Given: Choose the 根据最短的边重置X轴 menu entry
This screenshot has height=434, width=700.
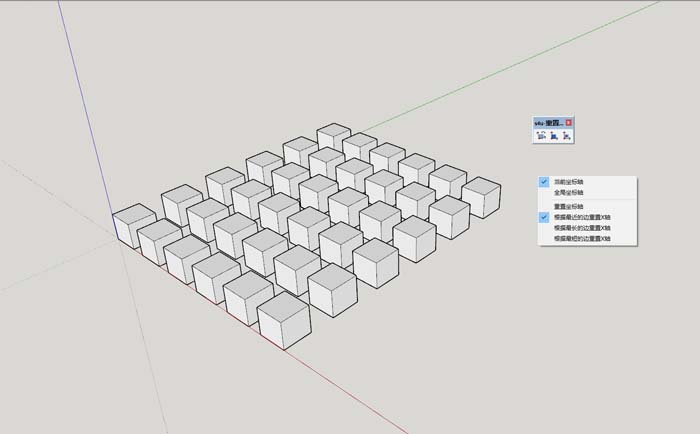Looking at the screenshot, I should [581, 239].
